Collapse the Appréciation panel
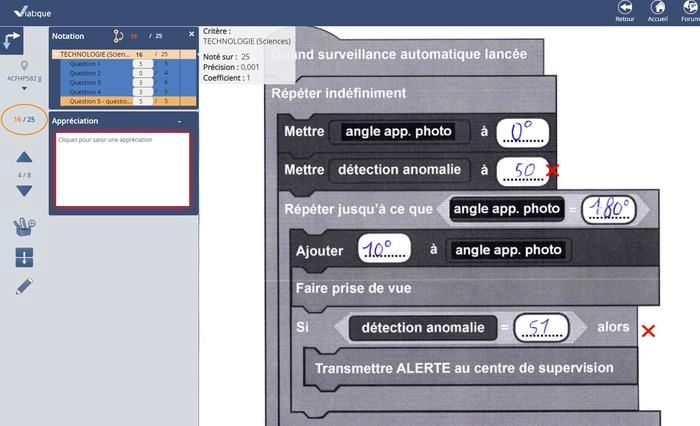 179,121
